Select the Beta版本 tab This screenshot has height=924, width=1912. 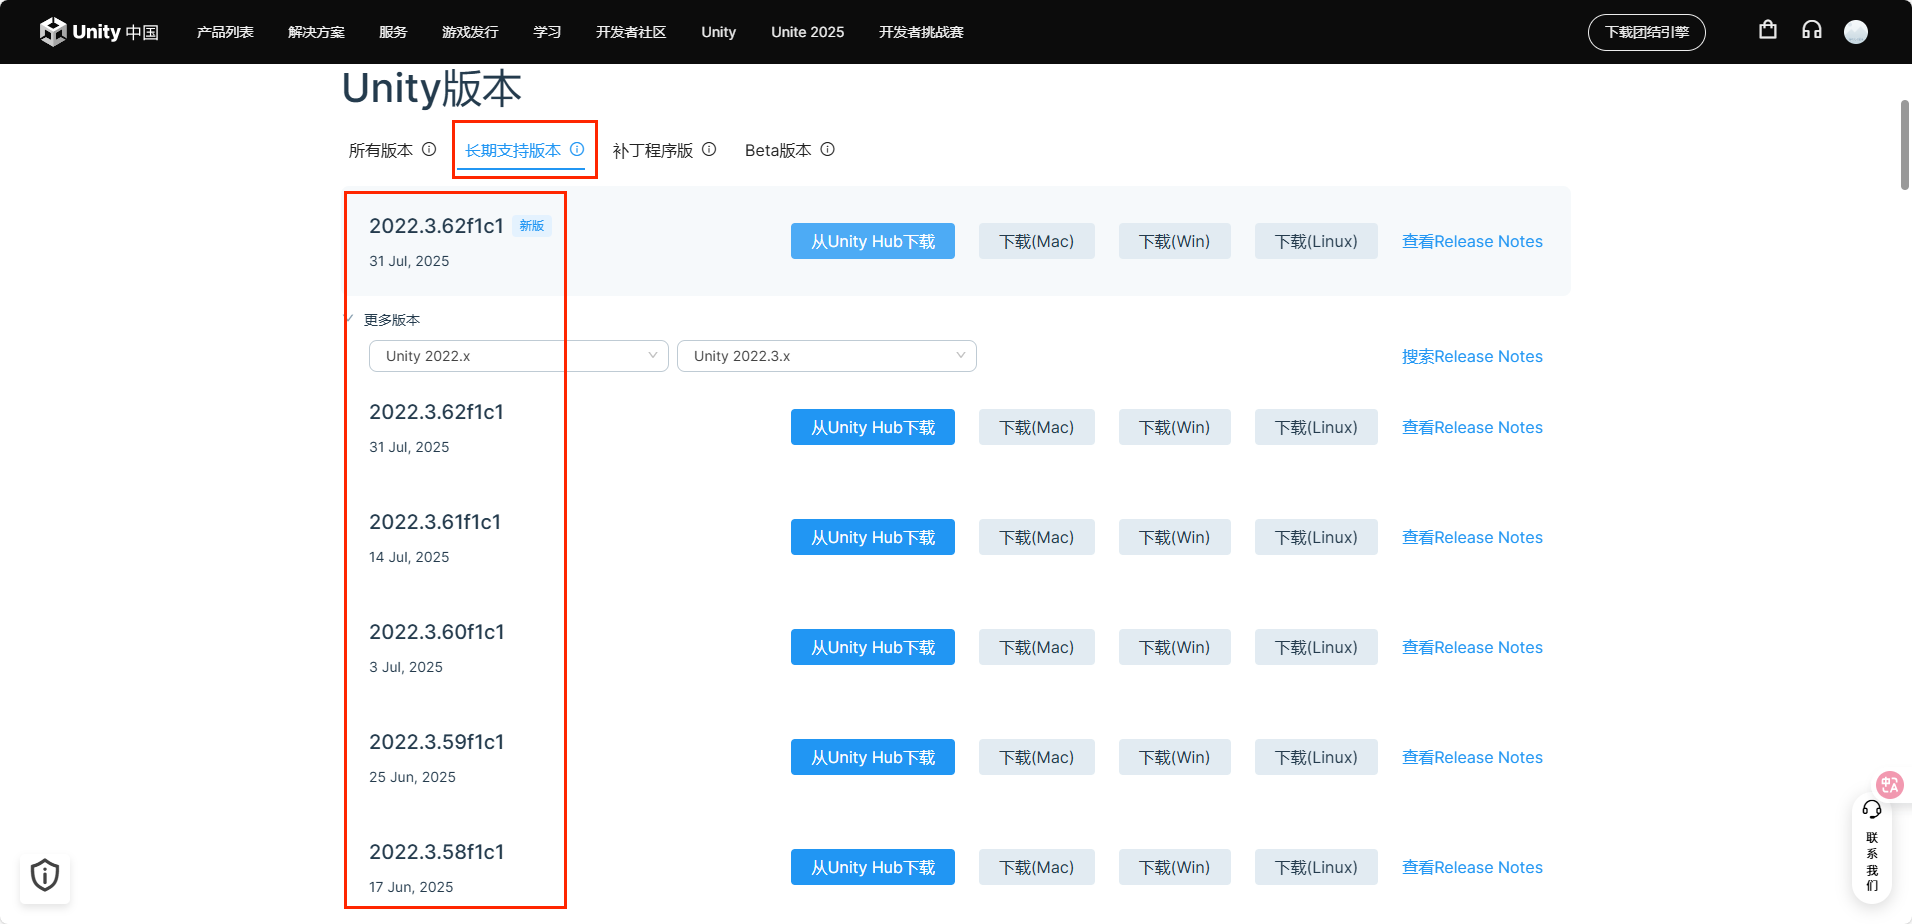[777, 151]
